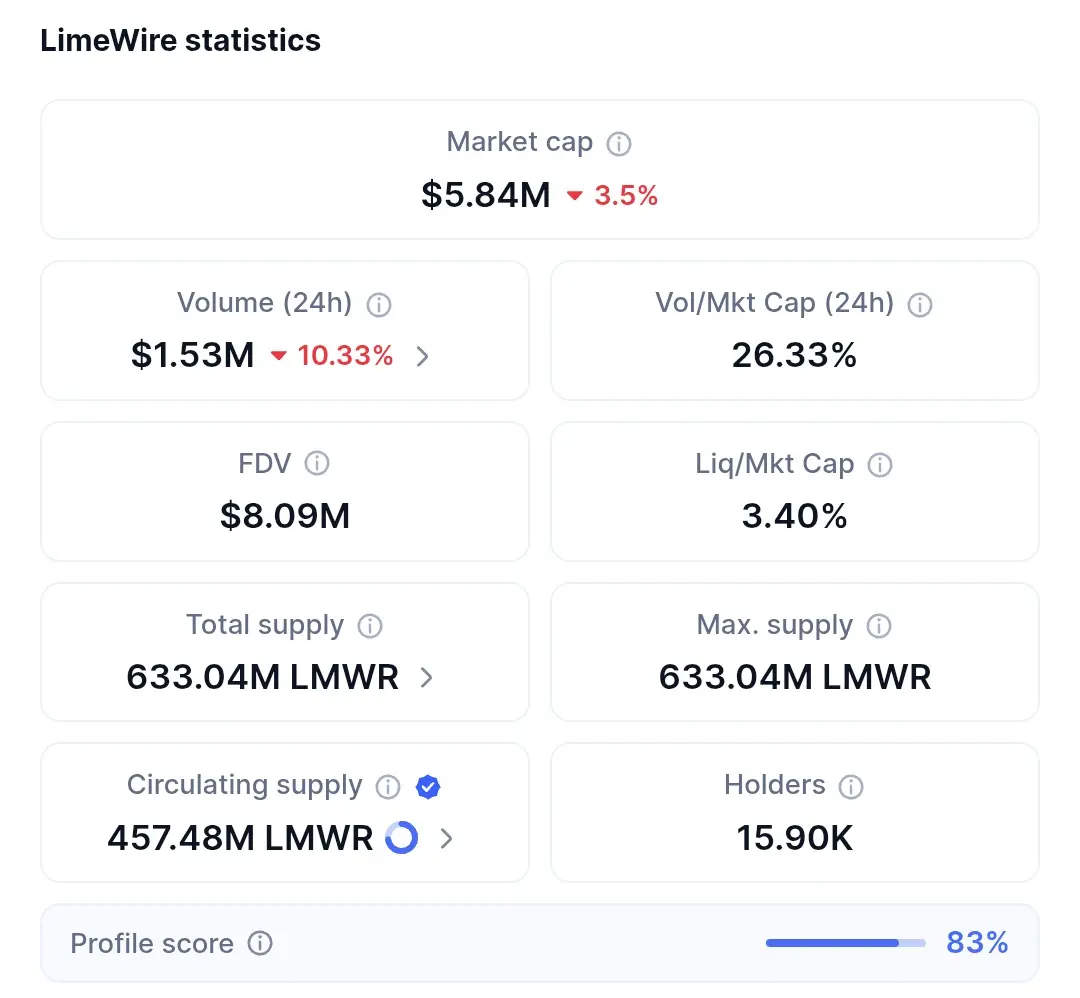Click the blue verified badge icon
Screen dimensions: 1080x998
[428, 787]
